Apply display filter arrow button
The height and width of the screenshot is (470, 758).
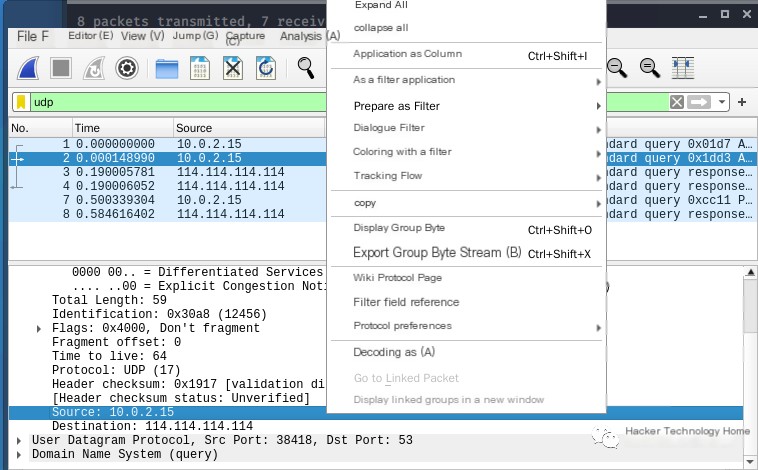point(699,102)
